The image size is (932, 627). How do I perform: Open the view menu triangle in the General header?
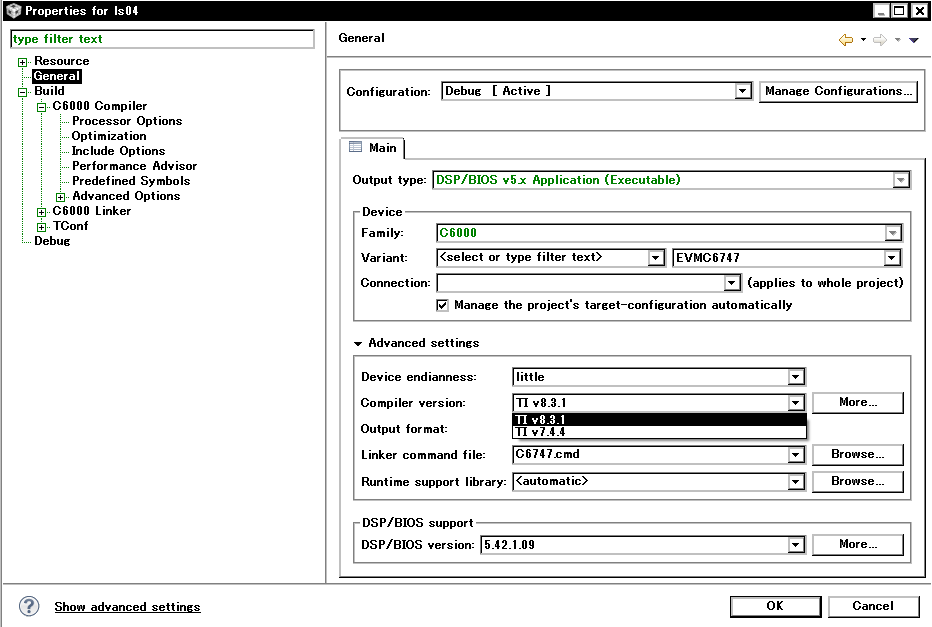click(914, 40)
